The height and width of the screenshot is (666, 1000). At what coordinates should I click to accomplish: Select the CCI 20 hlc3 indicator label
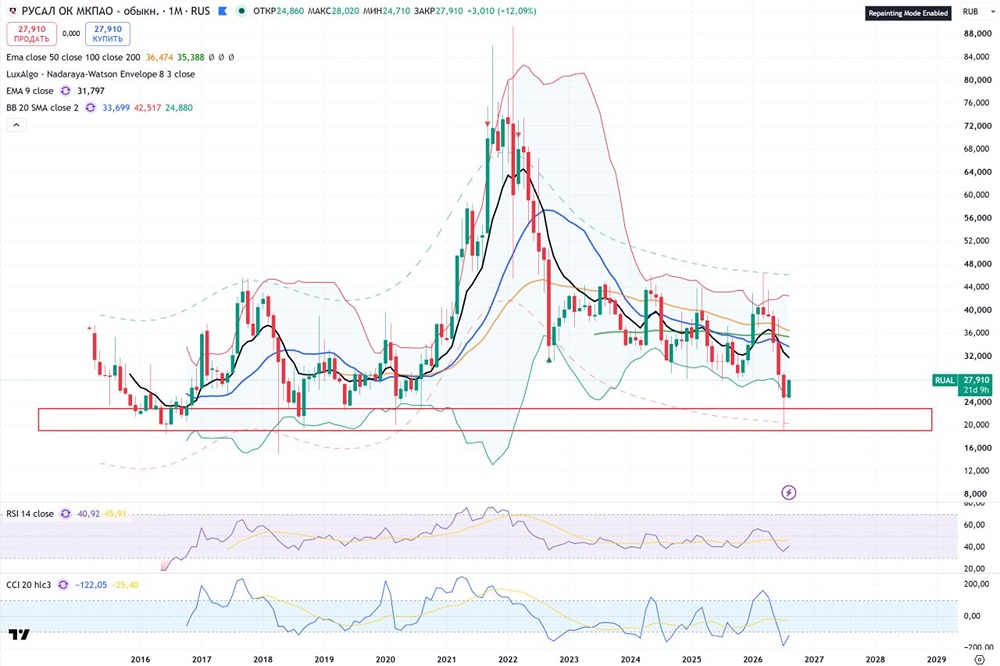(x=29, y=584)
